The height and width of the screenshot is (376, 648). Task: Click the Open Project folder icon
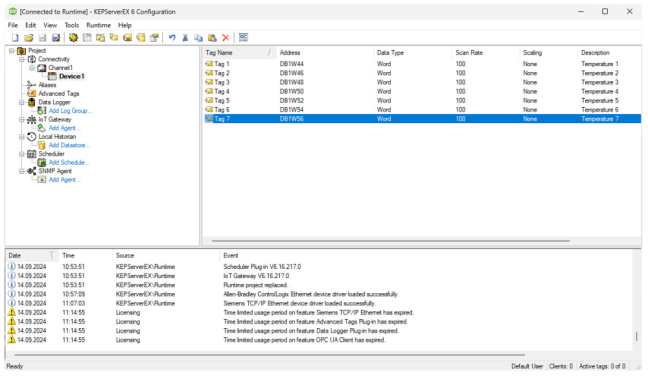29,38
